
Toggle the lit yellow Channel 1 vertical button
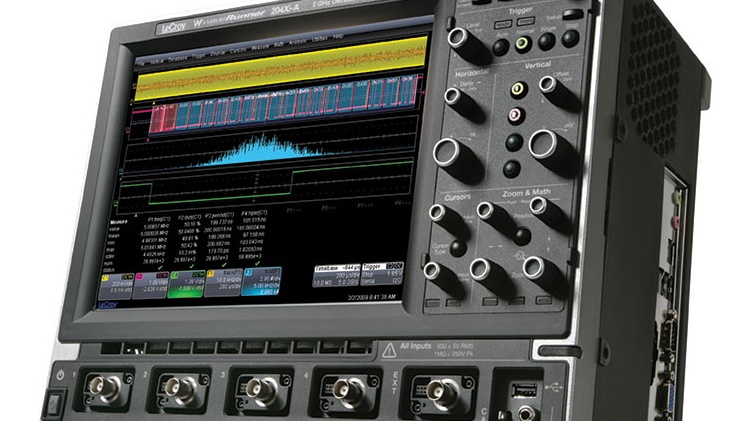click(519, 90)
